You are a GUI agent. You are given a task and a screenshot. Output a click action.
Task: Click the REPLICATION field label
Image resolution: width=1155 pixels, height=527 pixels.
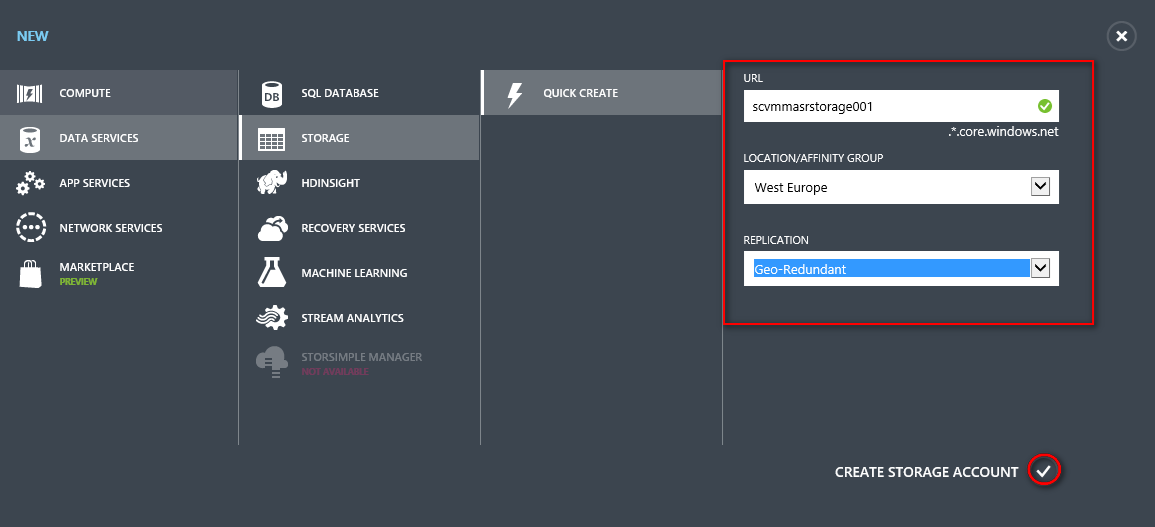coord(776,240)
